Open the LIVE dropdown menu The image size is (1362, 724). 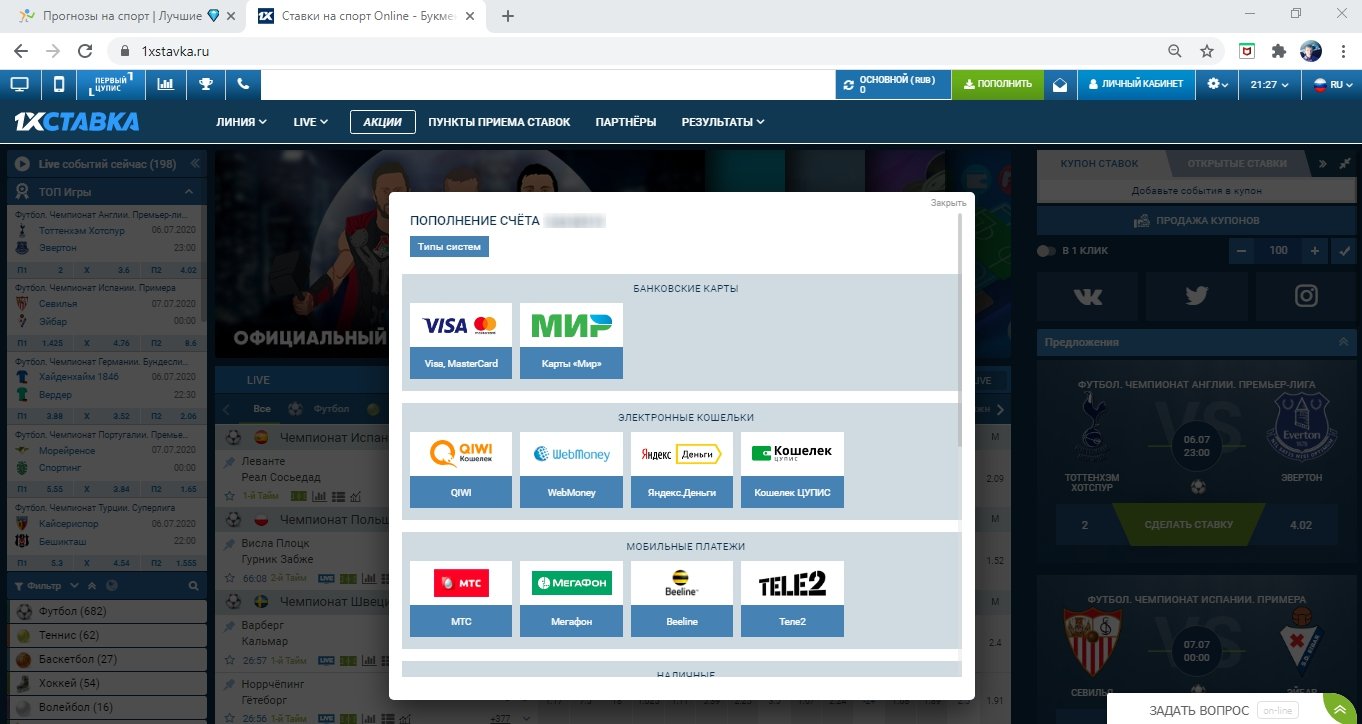click(x=311, y=122)
